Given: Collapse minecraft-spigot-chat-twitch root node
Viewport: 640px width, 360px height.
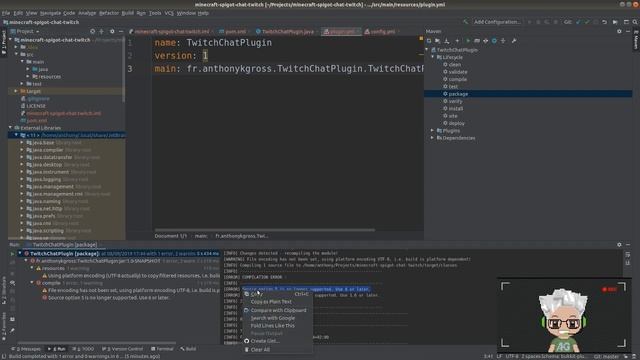Looking at the screenshot, I should click(x=11, y=40).
